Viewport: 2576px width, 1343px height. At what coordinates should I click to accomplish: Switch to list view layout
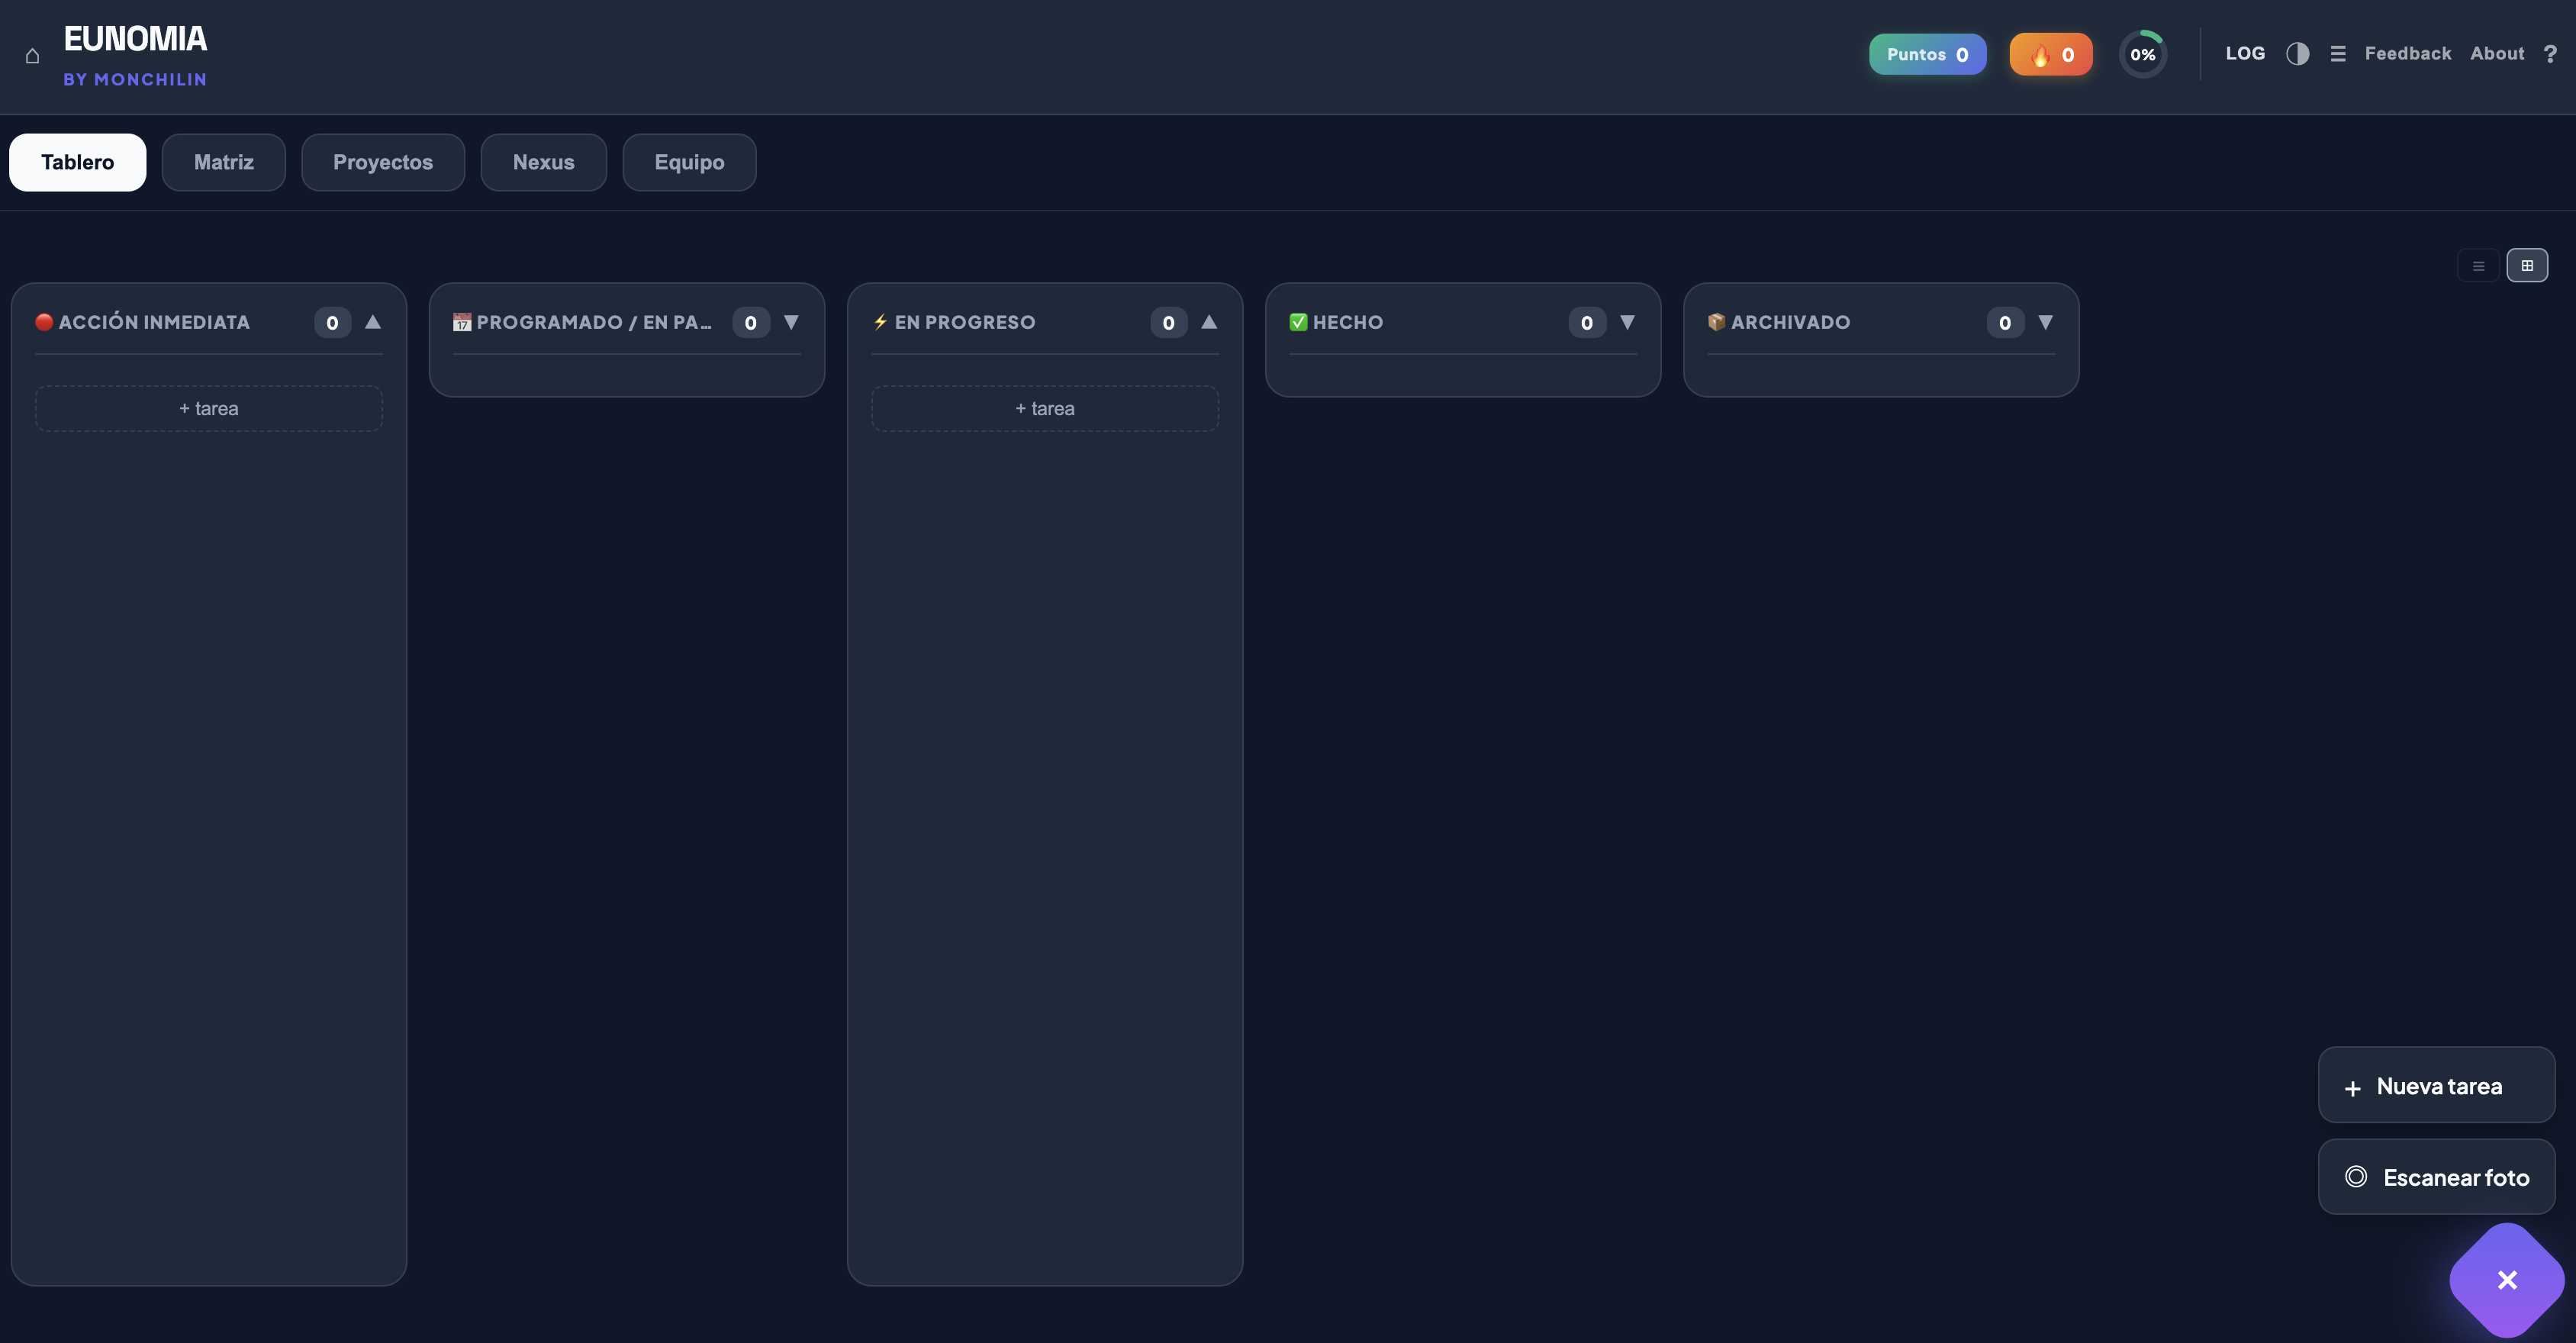point(2478,265)
